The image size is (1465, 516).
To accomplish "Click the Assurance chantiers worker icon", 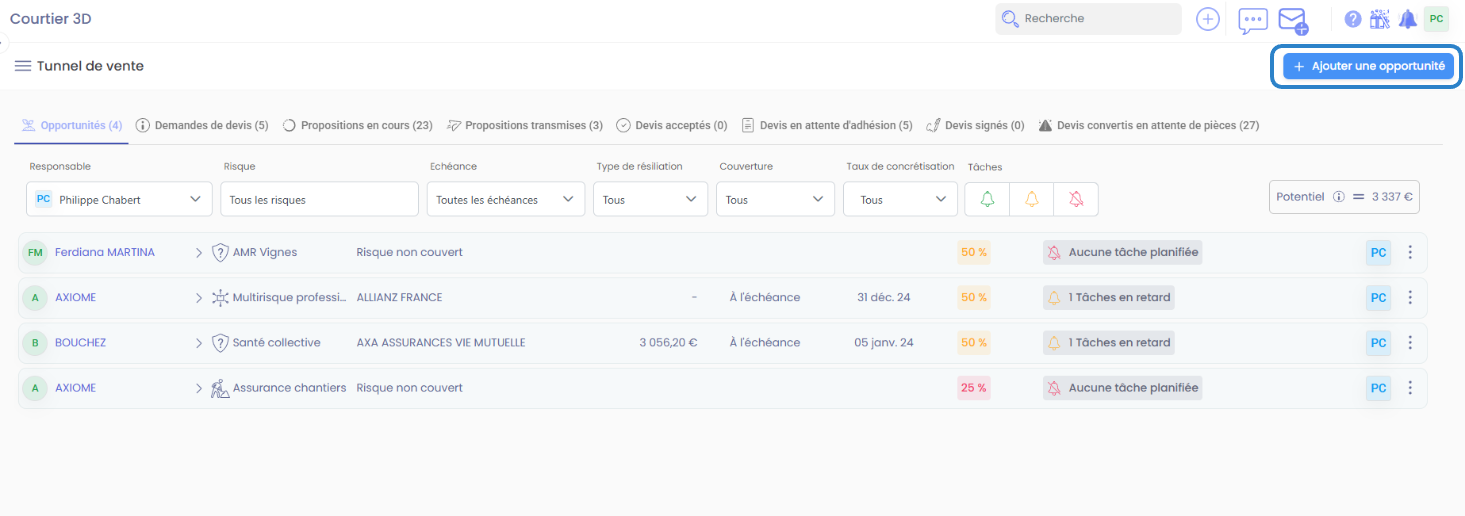I will click(220, 388).
